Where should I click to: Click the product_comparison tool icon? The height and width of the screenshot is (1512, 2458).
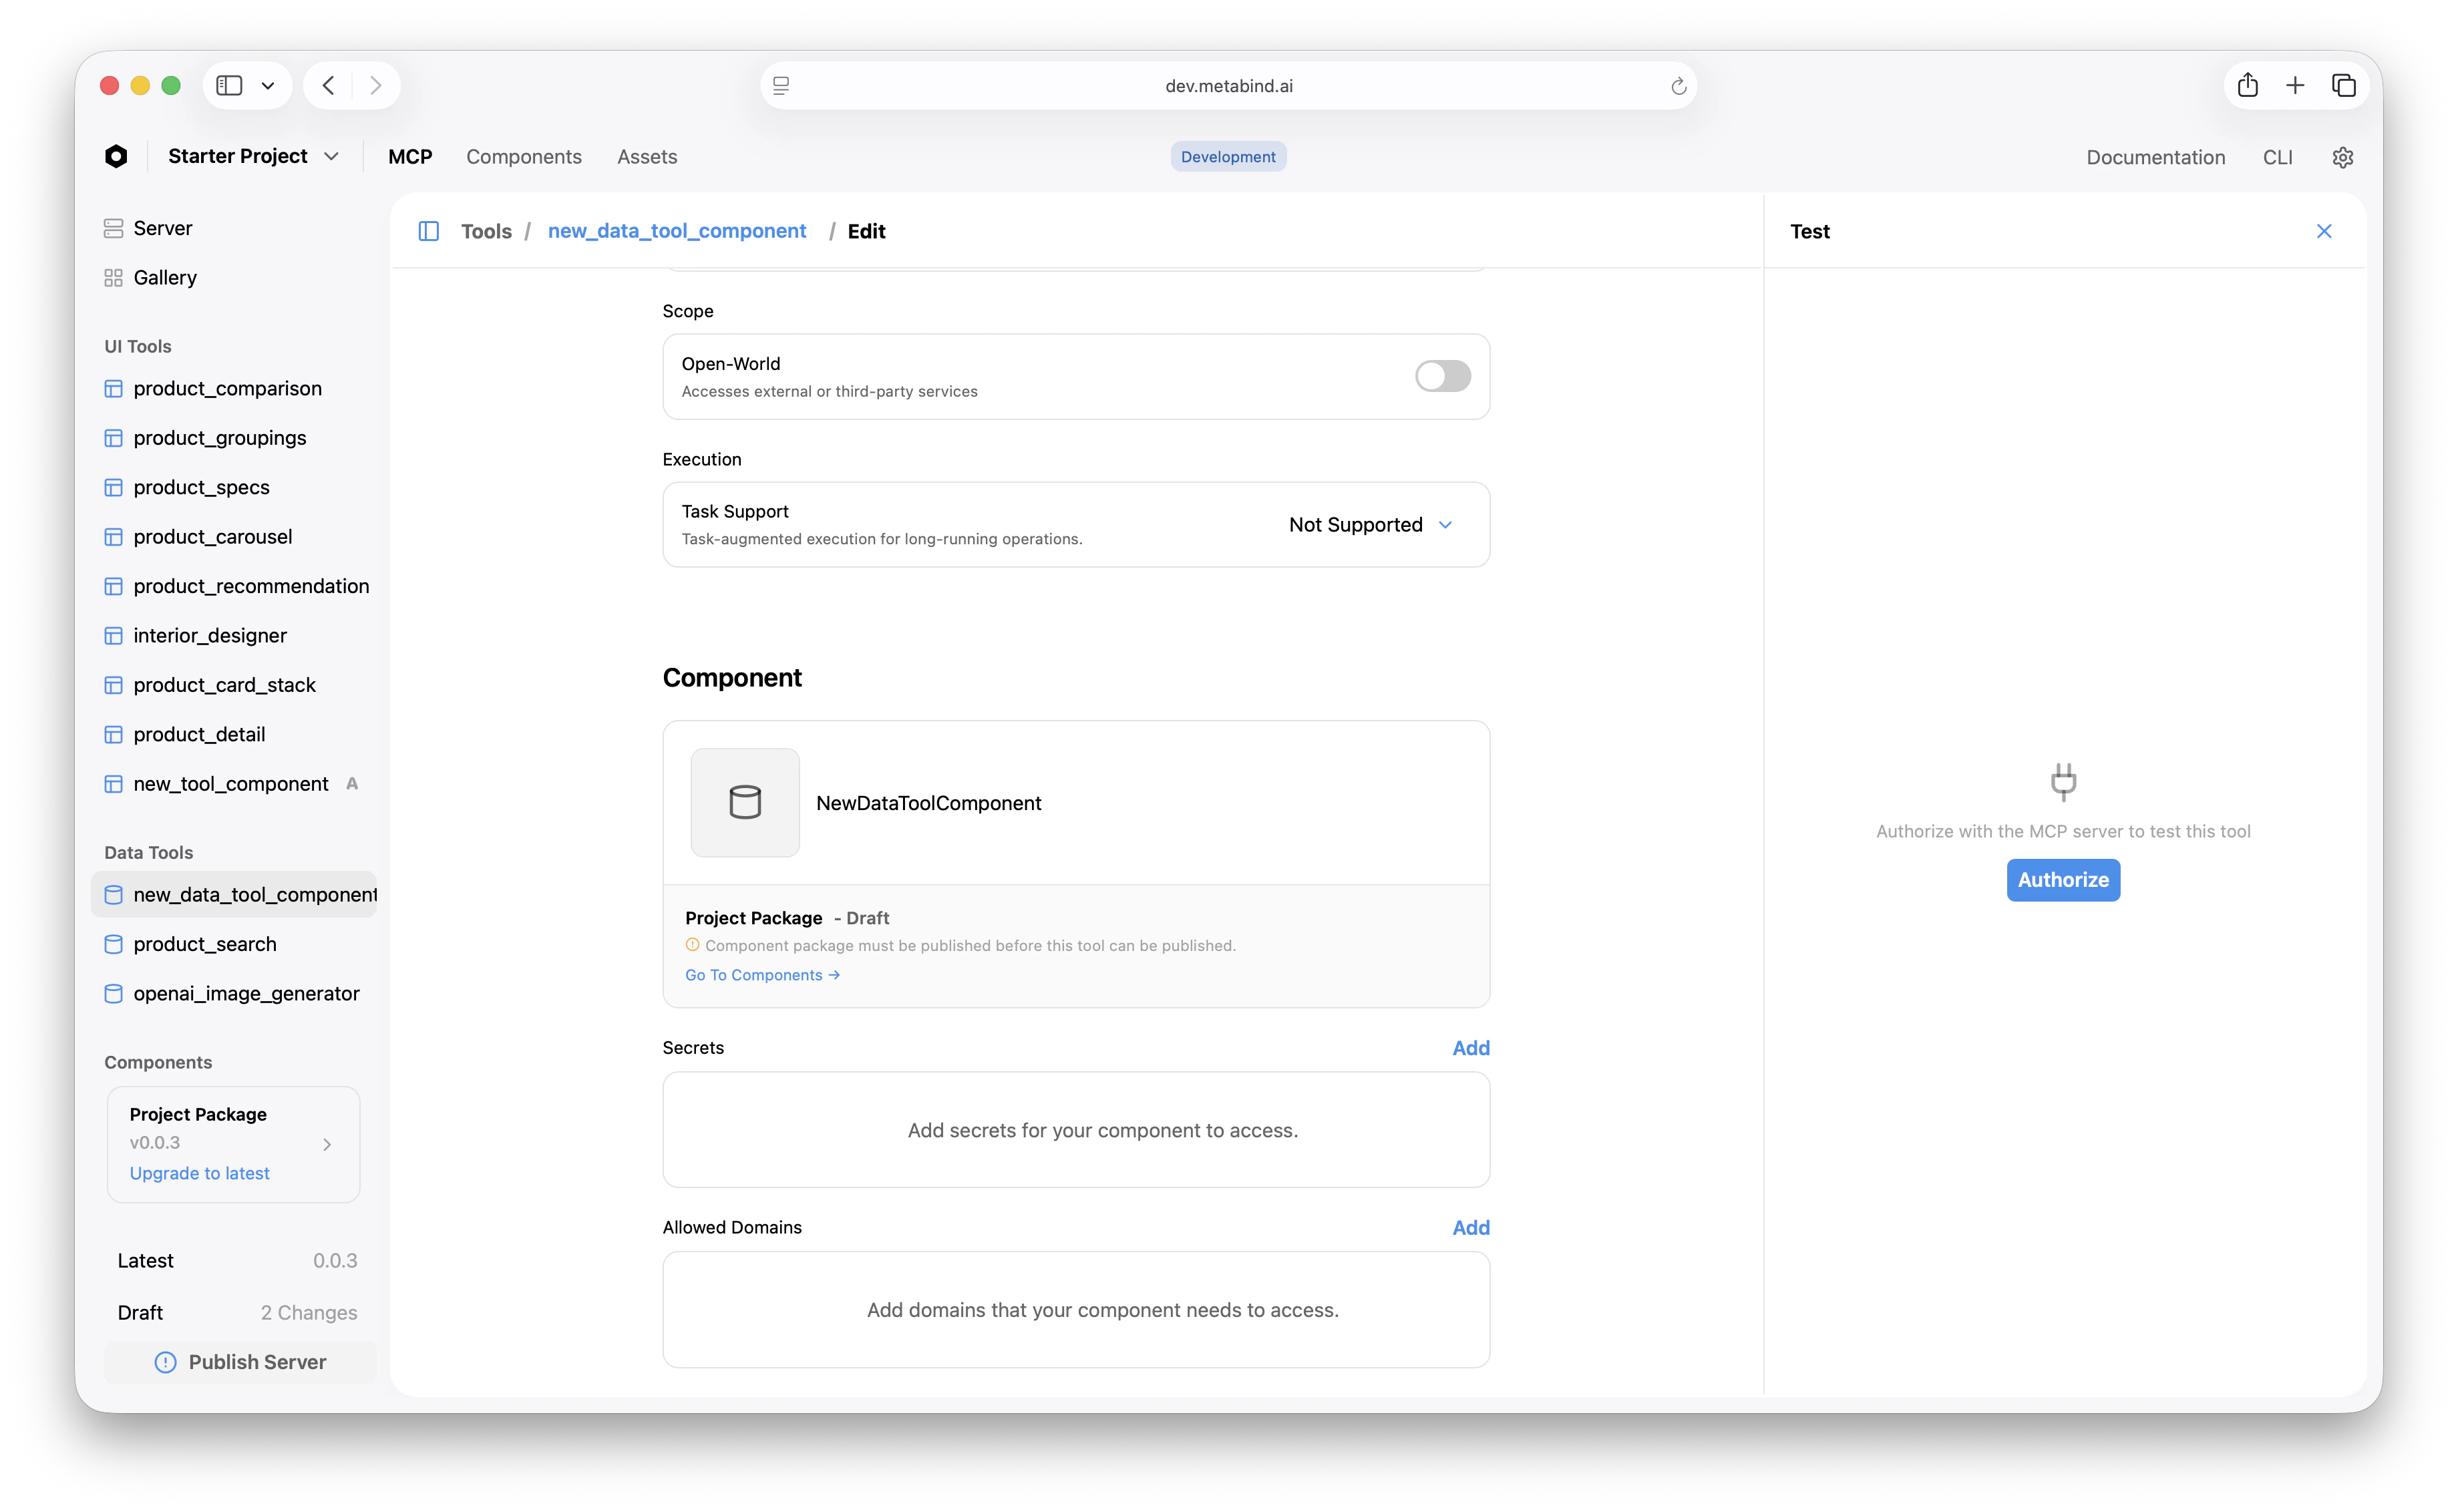[113, 388]
